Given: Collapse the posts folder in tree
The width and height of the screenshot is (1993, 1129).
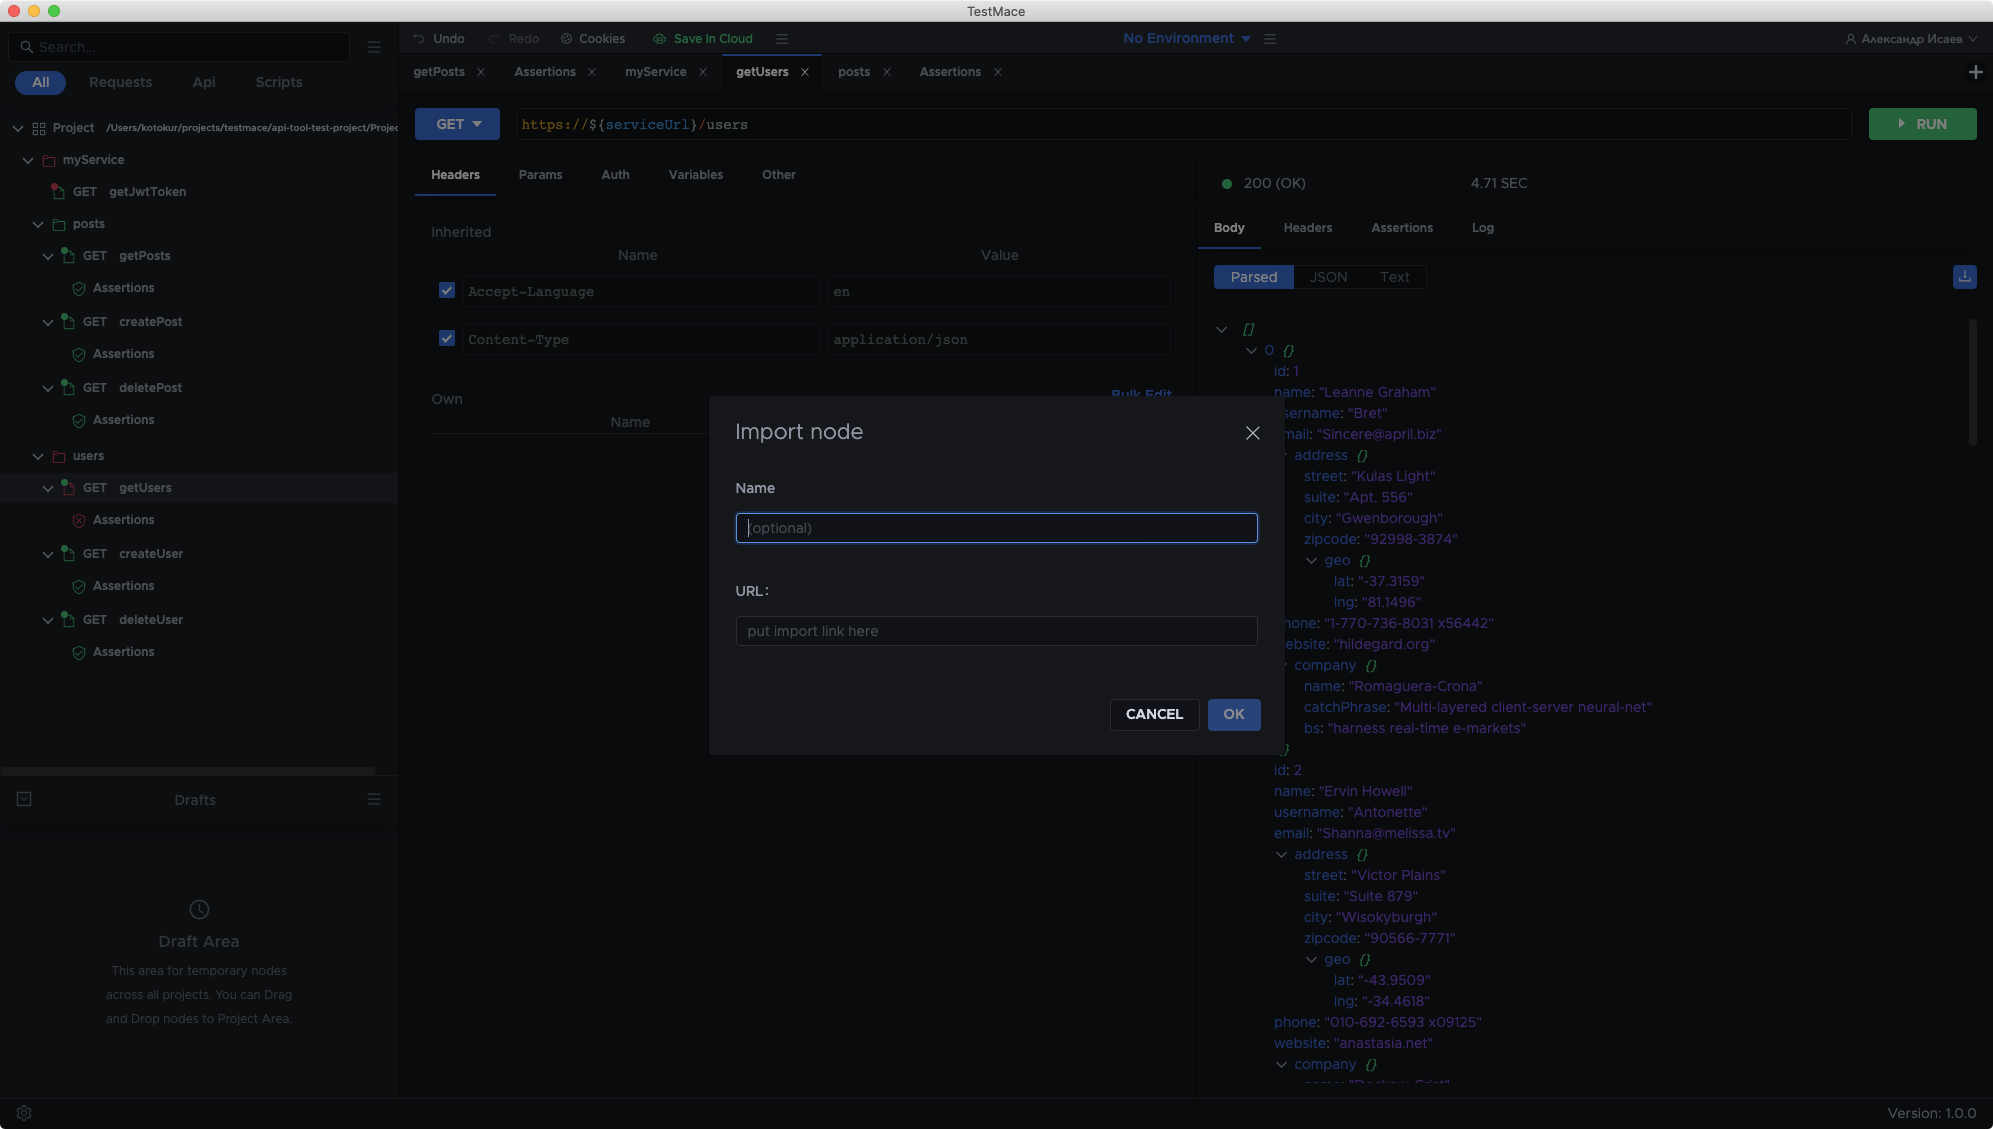Looking at the screenshot, I should [x=38, y=224].
